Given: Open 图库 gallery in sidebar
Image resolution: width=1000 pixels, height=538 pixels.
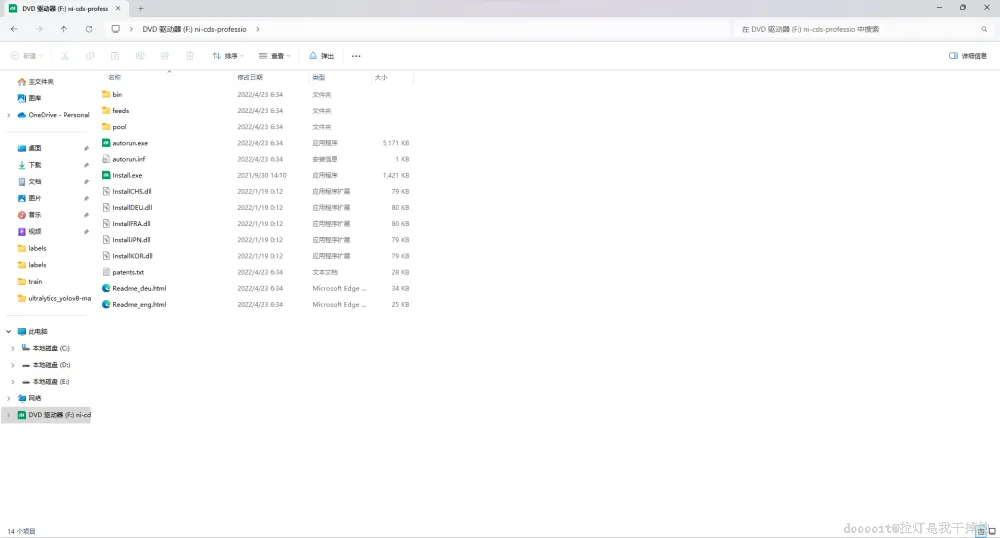Looking at the screenshot, I should tap(29, 98).
